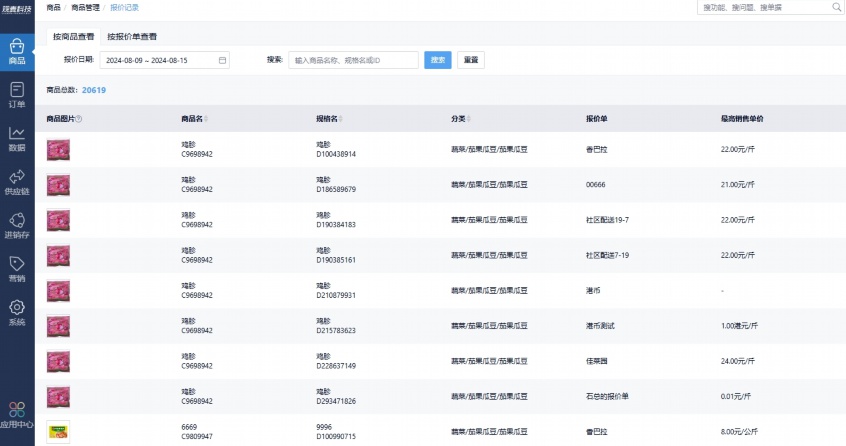Focus the product name search input
Screen dimensions: 846x446
coord(353,60)
